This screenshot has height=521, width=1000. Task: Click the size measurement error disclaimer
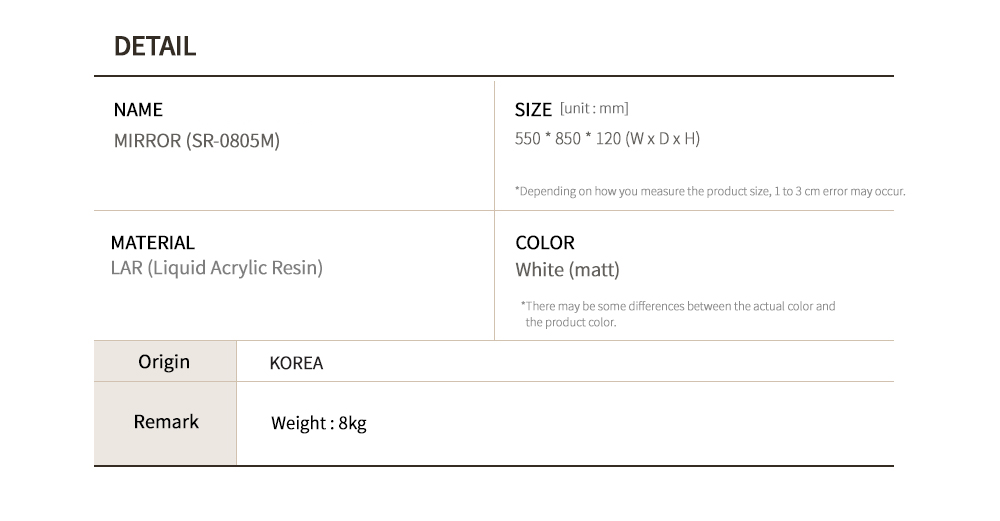(710, 191)
